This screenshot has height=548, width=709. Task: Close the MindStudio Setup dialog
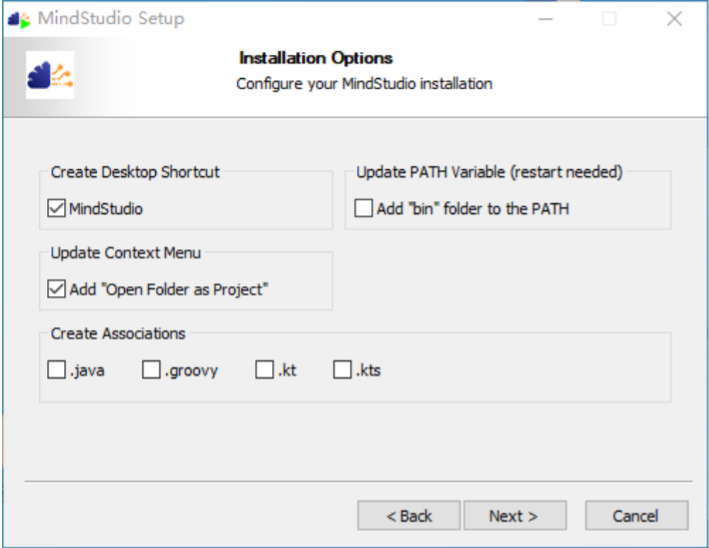pyautogui.click(x=674, y=19)
